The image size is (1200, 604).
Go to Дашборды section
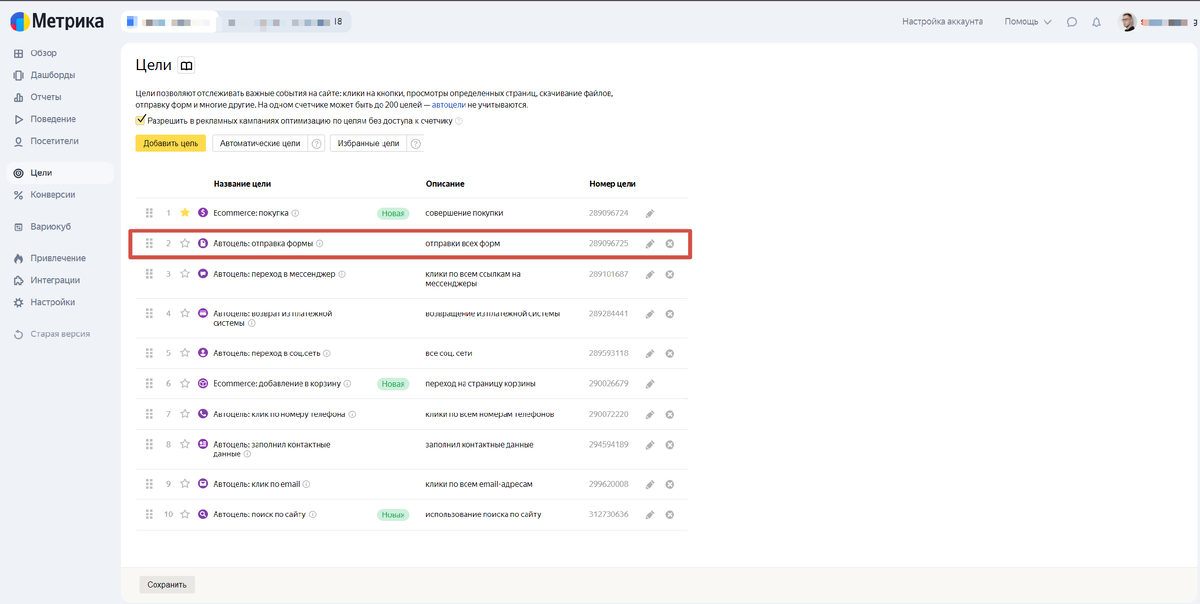tap(52, 75)
